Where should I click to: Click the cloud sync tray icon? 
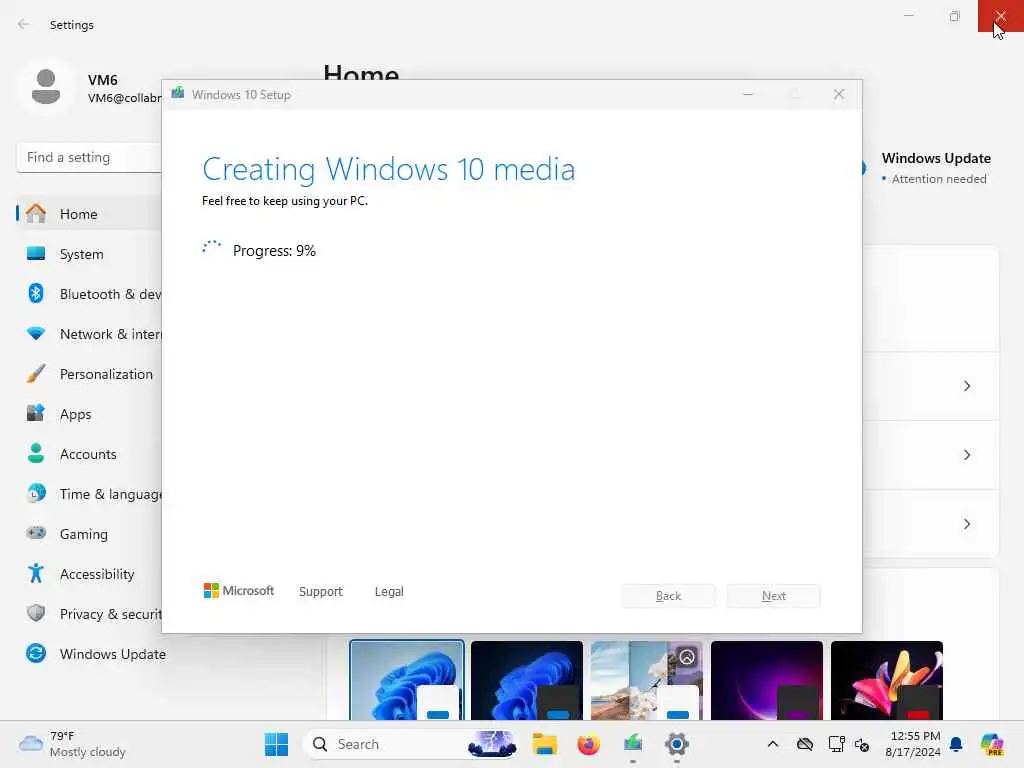click(805, 744)
